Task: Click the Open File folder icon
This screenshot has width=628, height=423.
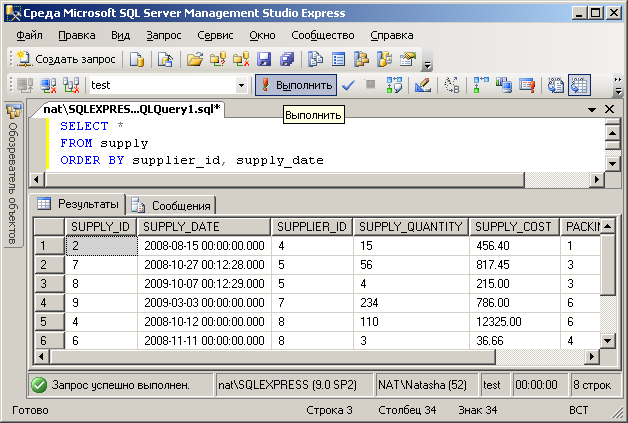Action: (195, 59)
